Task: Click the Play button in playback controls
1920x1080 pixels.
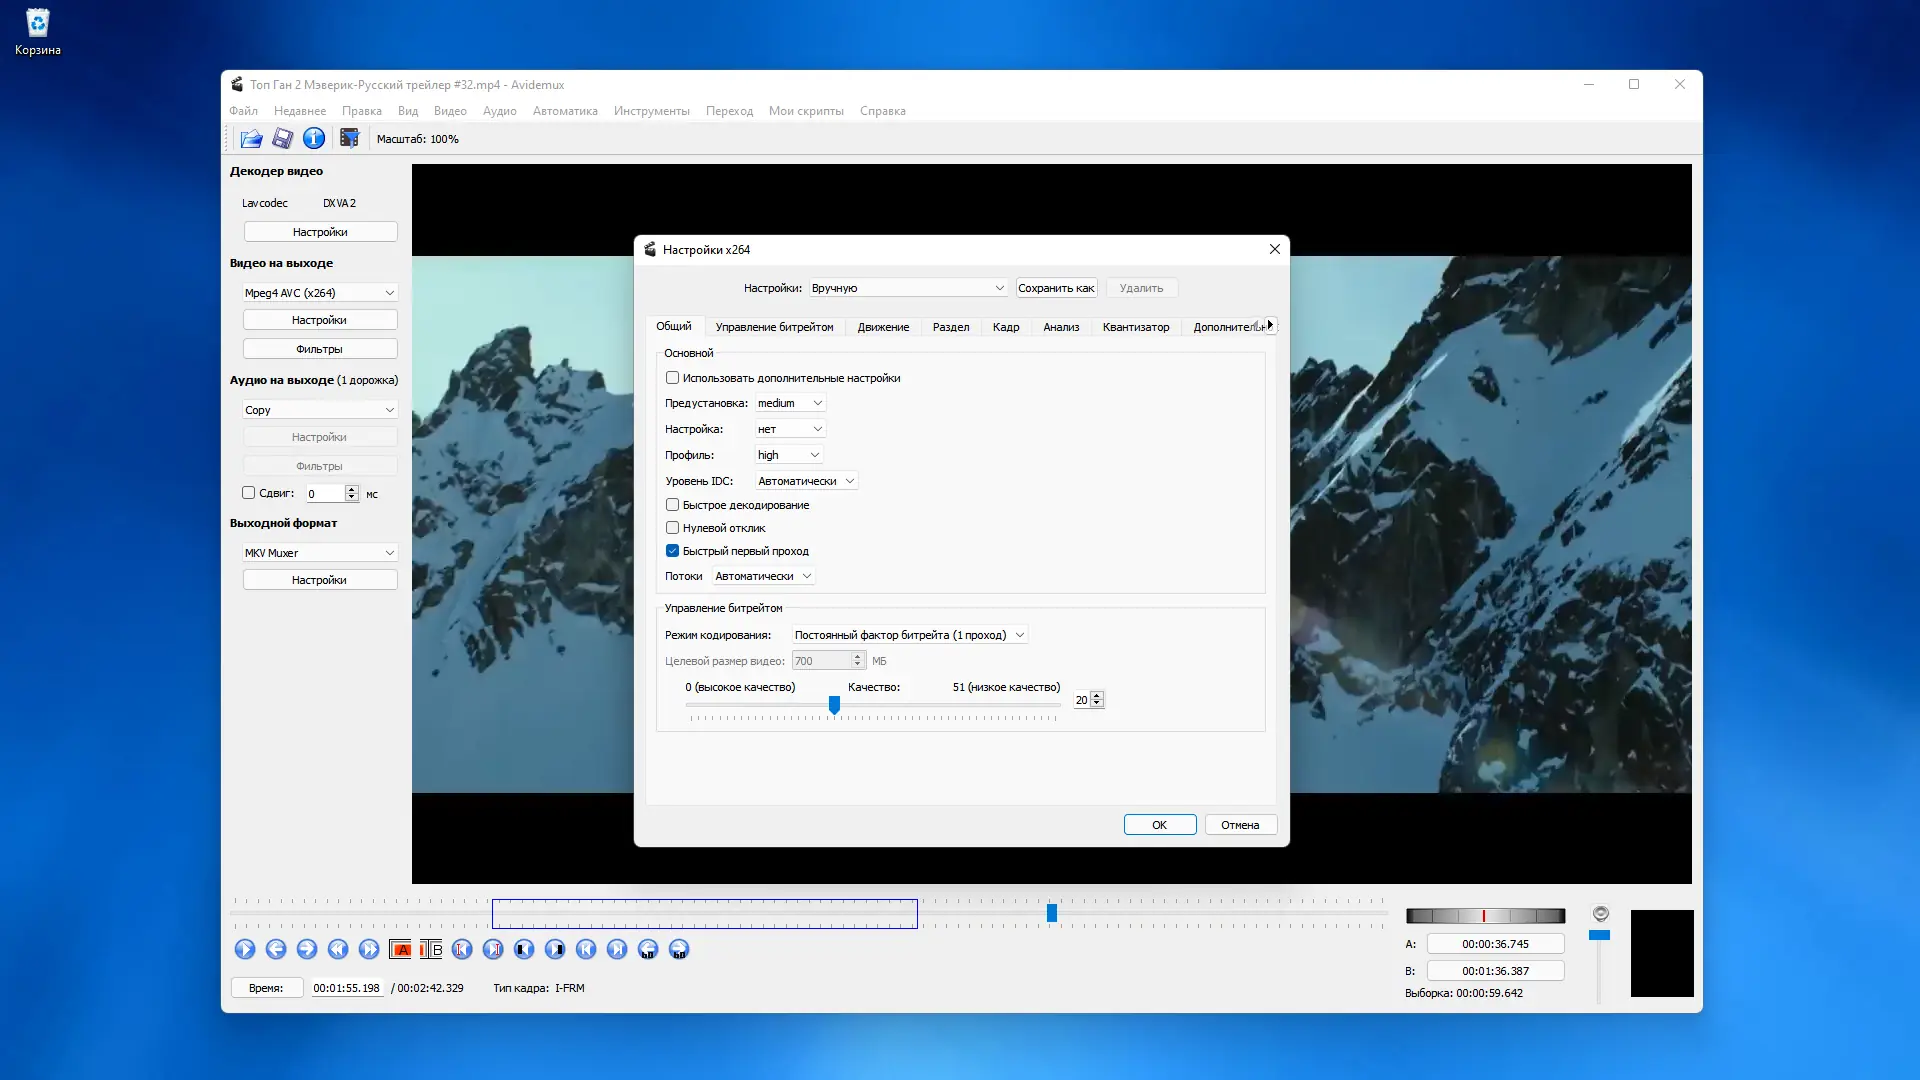Action: coord(245,950)
